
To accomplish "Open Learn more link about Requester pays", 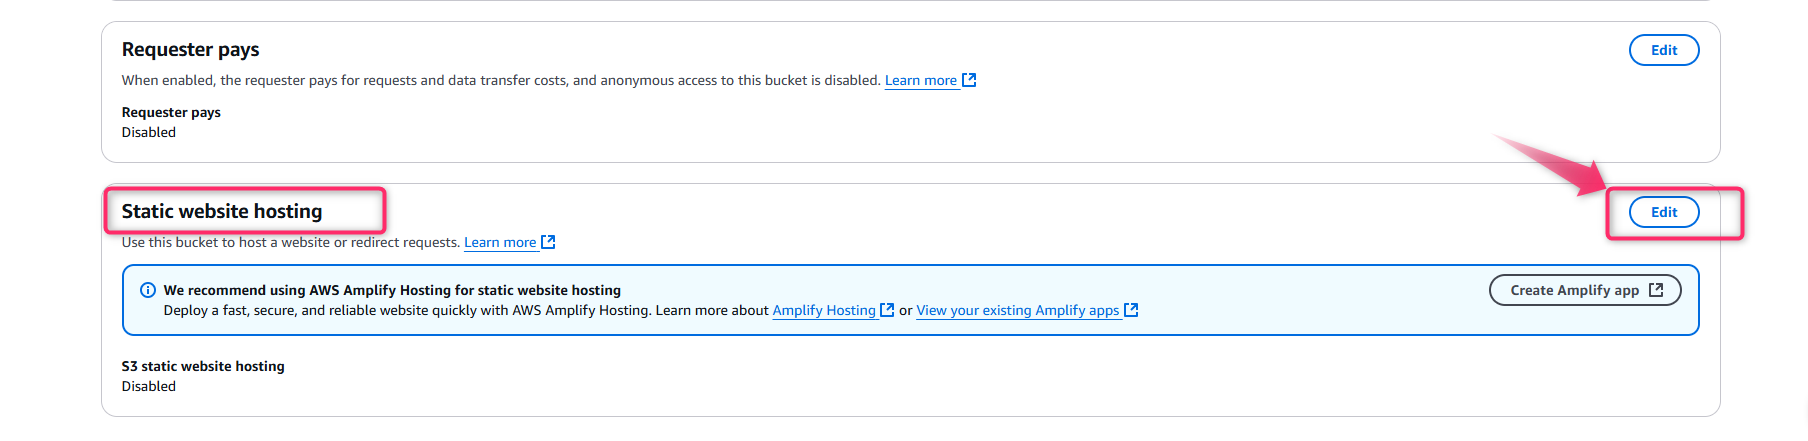I will tap(921, 80).
